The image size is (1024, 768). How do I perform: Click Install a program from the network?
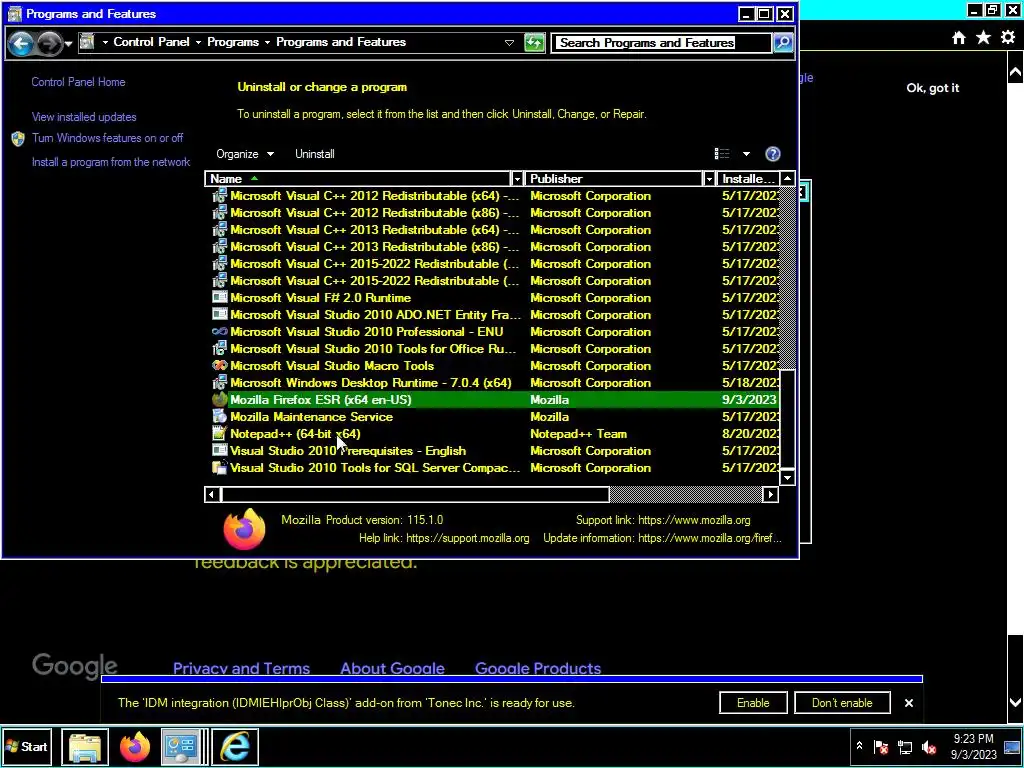click(111, 162)
